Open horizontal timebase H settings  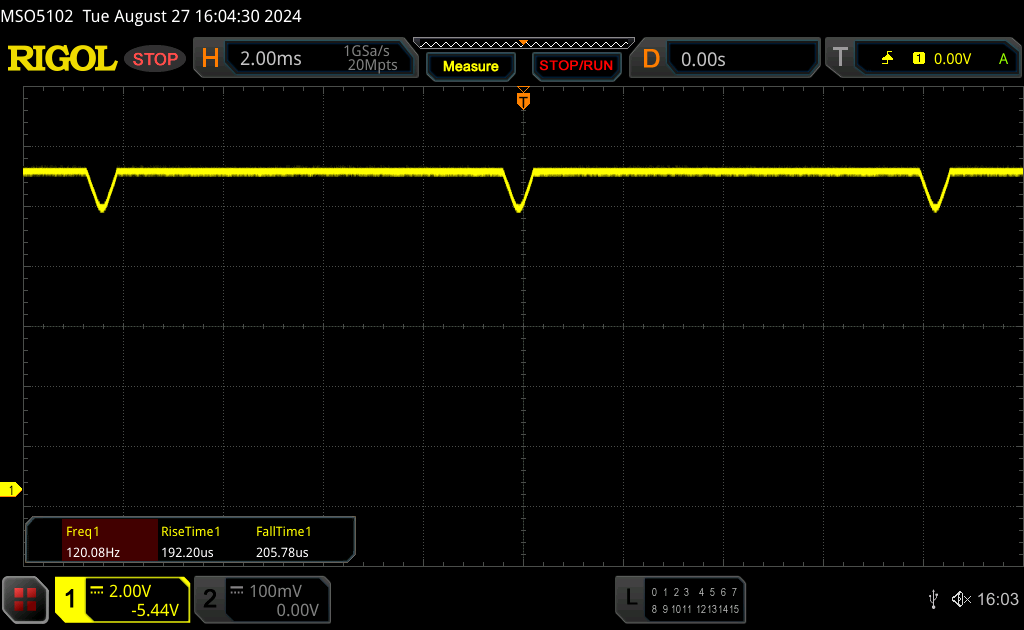210,59
